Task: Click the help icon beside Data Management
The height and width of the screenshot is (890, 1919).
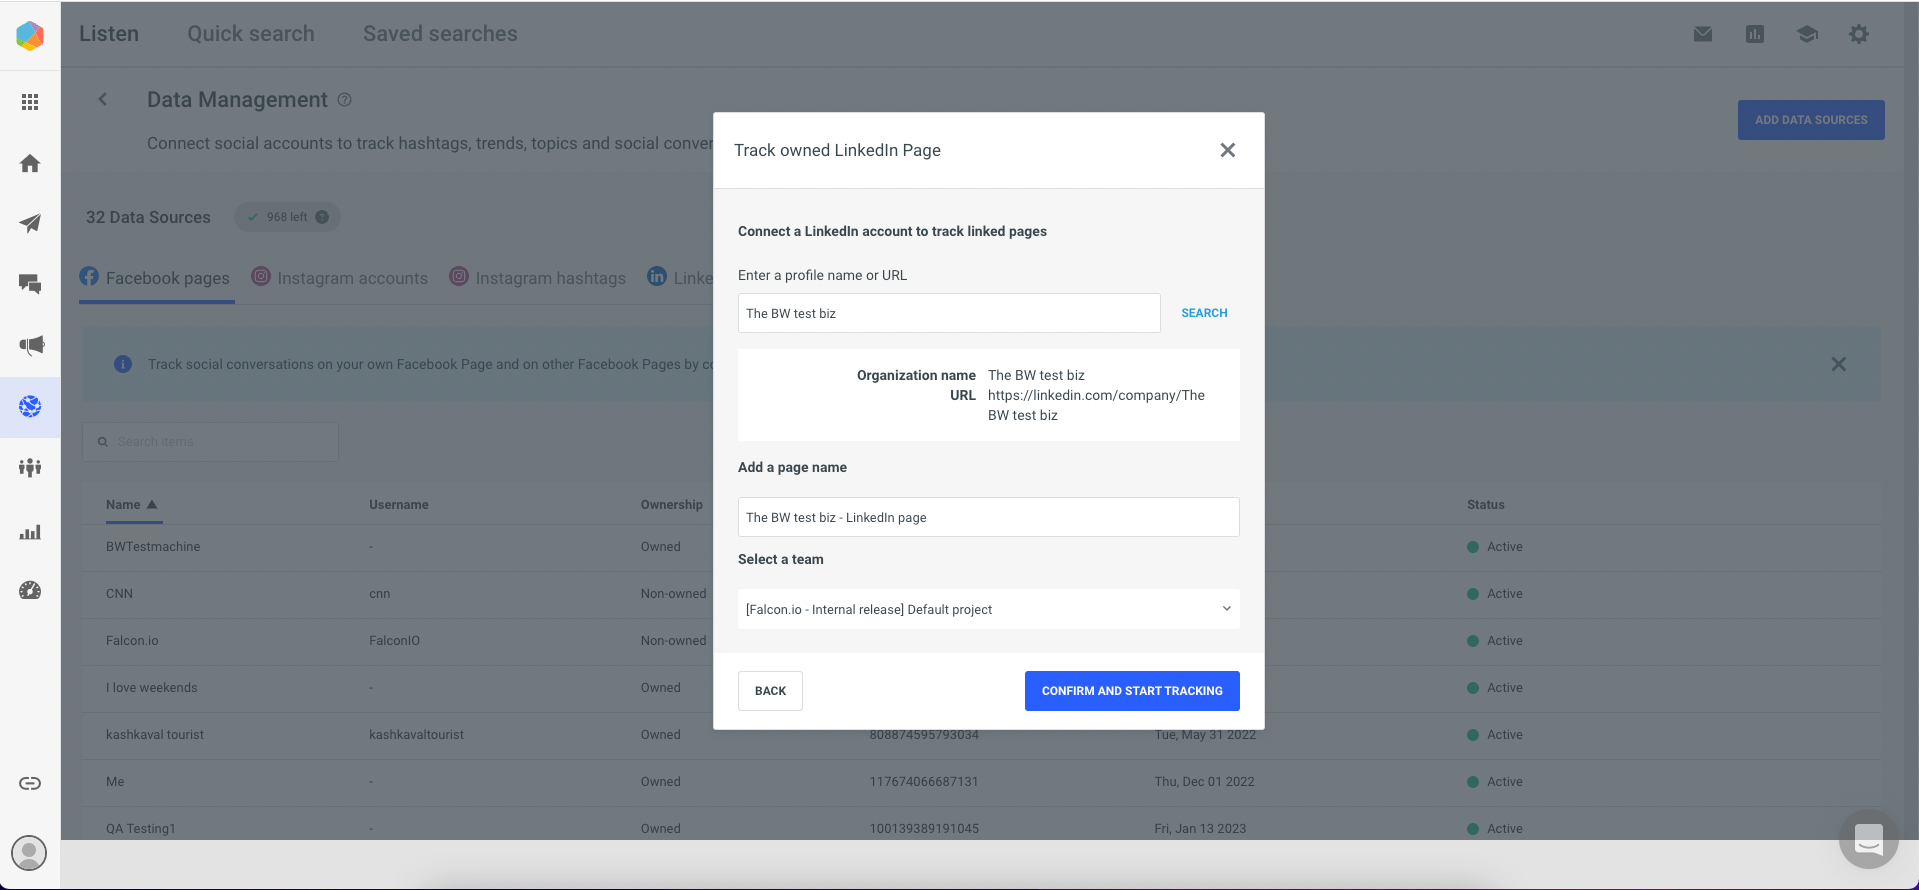Action: [345, 100]
